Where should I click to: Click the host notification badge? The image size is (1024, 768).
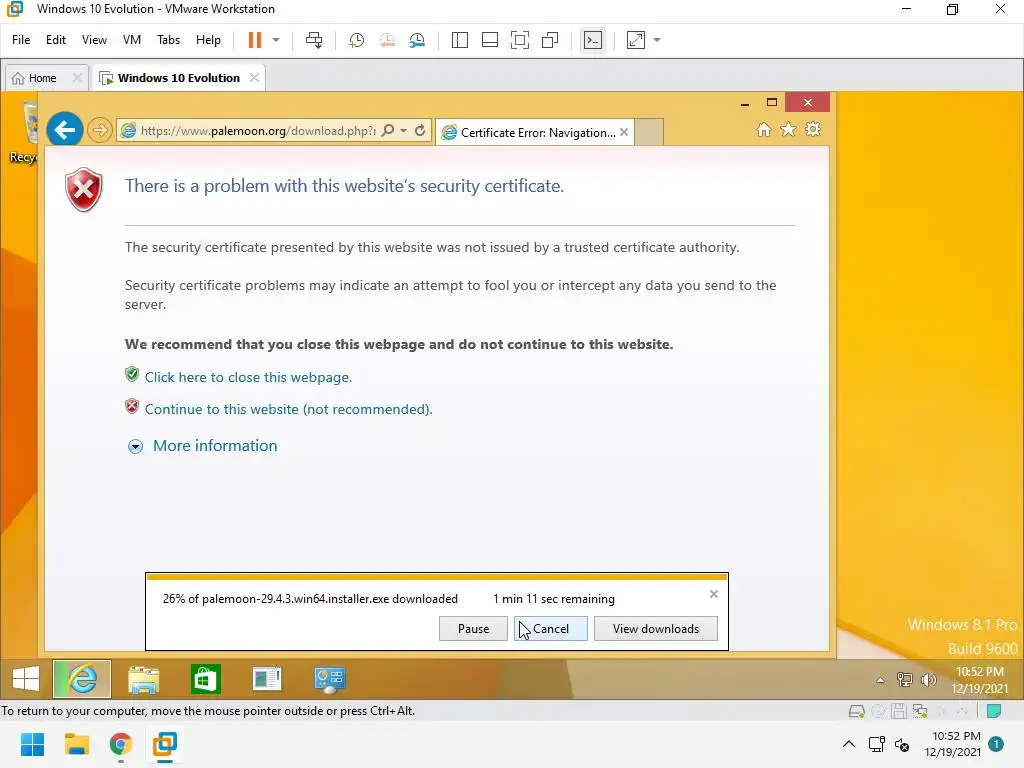click(x=996, y=744)
